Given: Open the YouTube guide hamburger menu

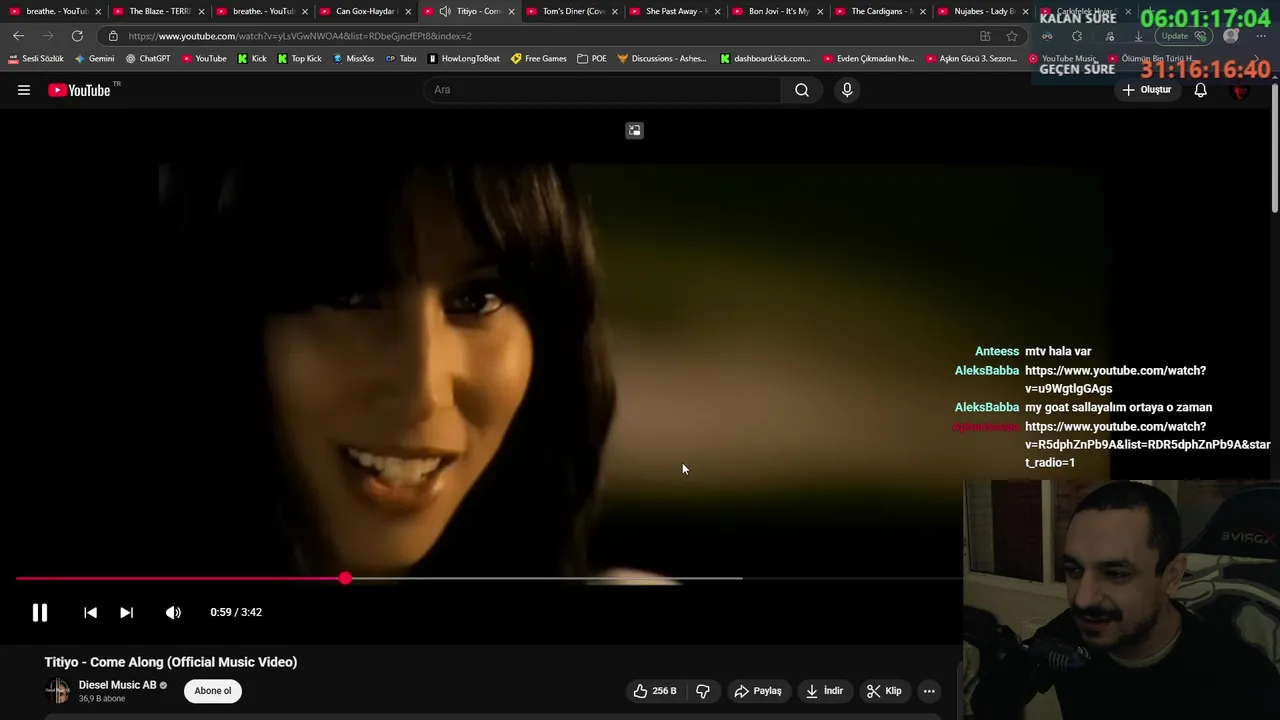Looking at the screenshot, I should tap(24, 90).
